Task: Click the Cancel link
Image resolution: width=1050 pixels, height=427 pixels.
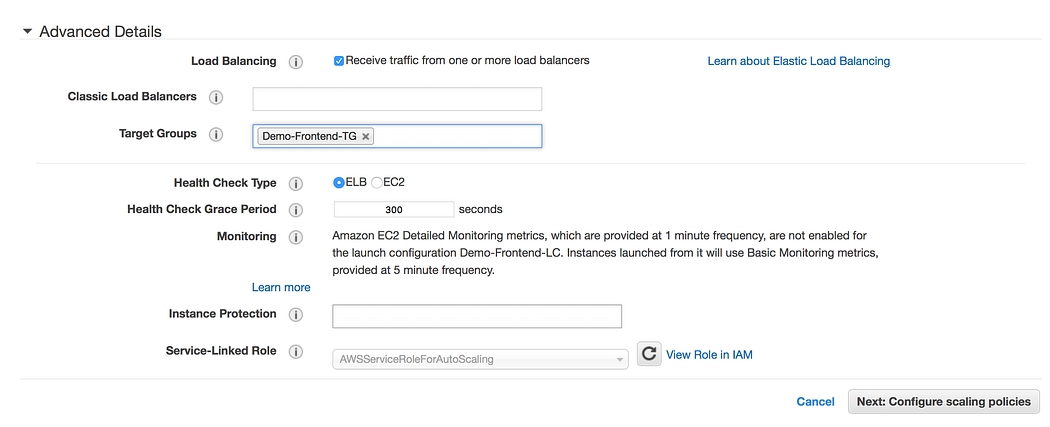Action: tap(815, 402)
